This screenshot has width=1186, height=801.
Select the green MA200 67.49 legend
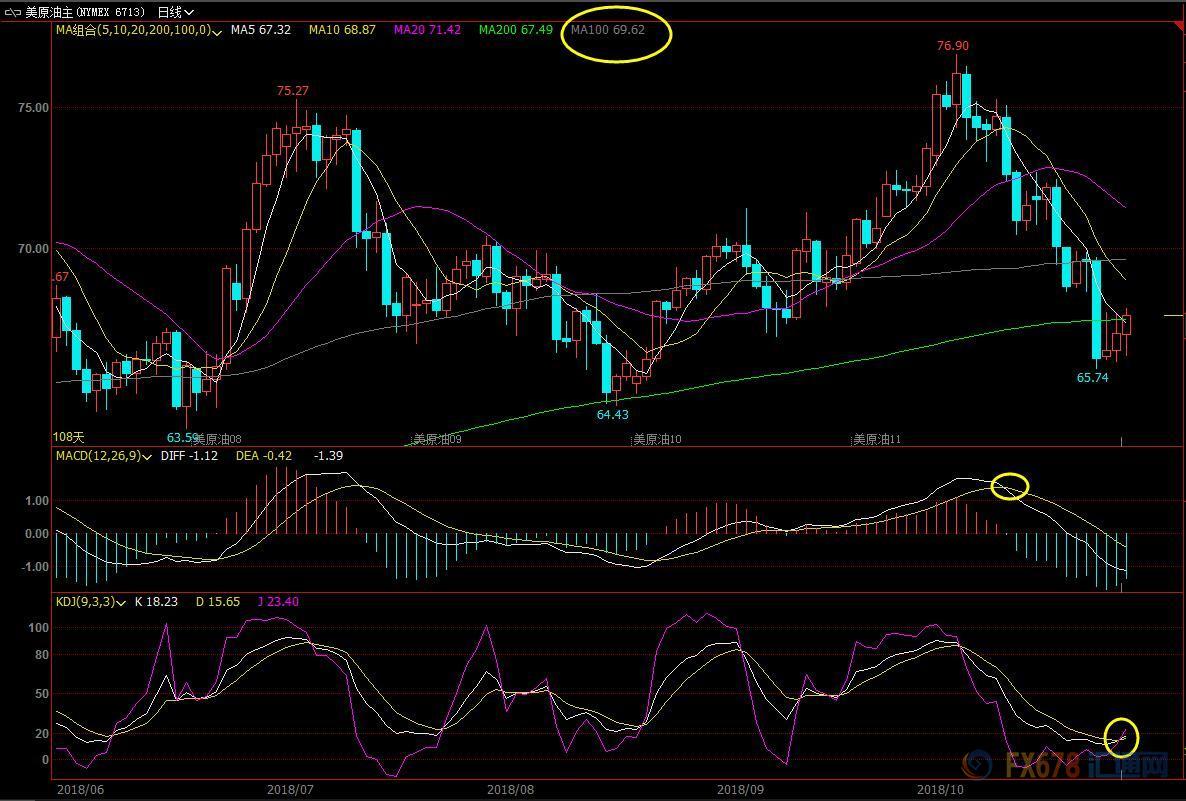[515, 30]
